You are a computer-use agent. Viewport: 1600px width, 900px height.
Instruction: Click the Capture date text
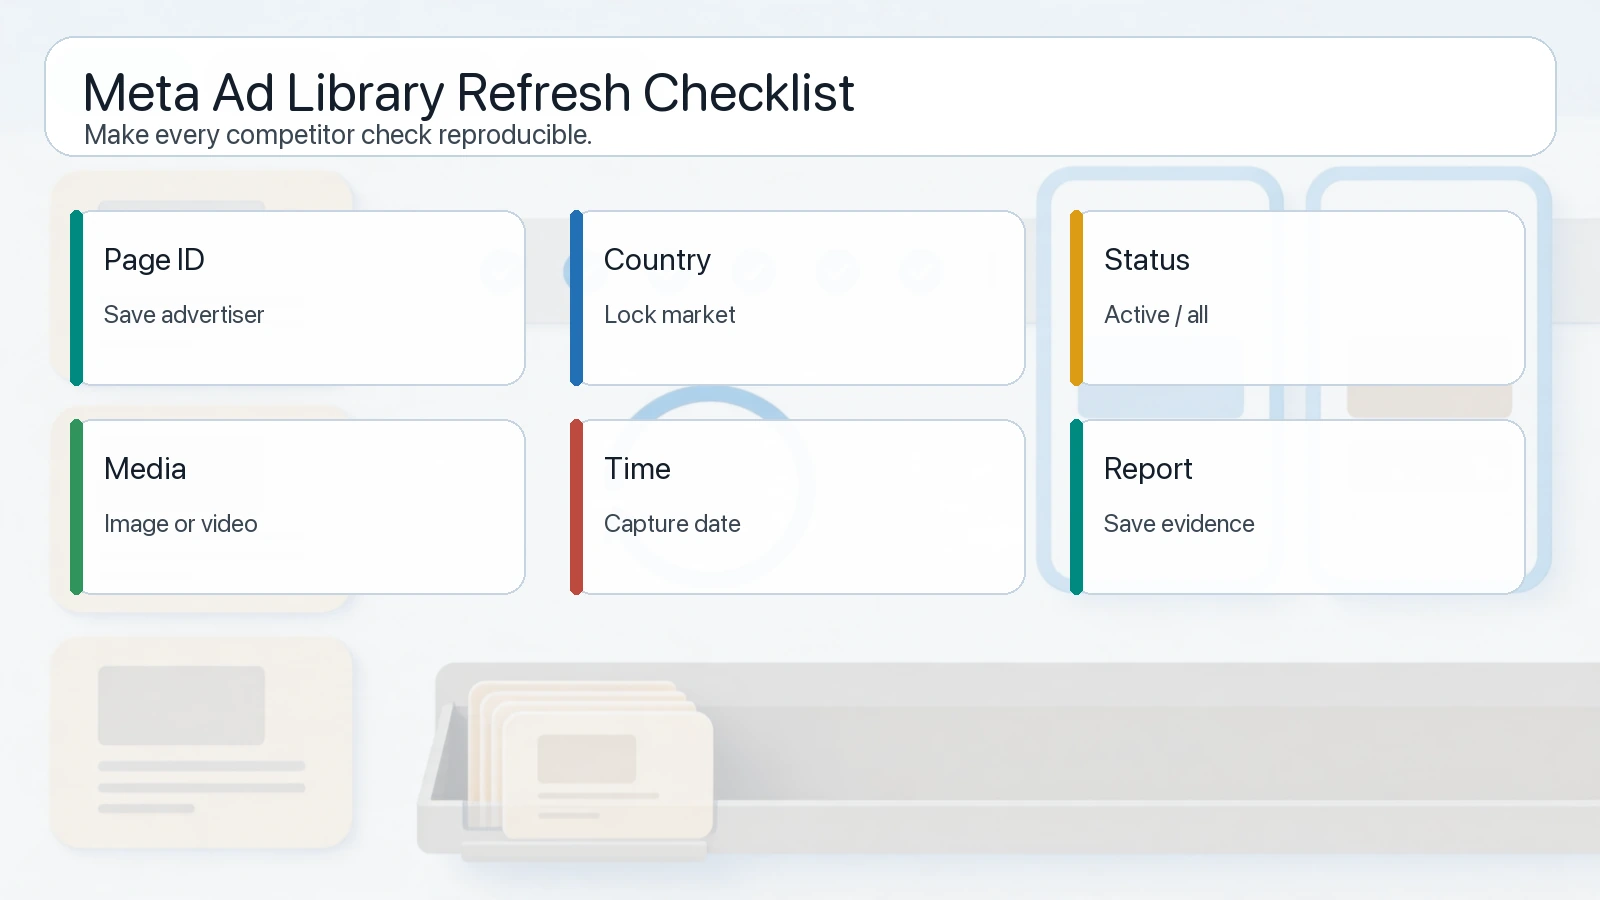(x=672, y=524)
